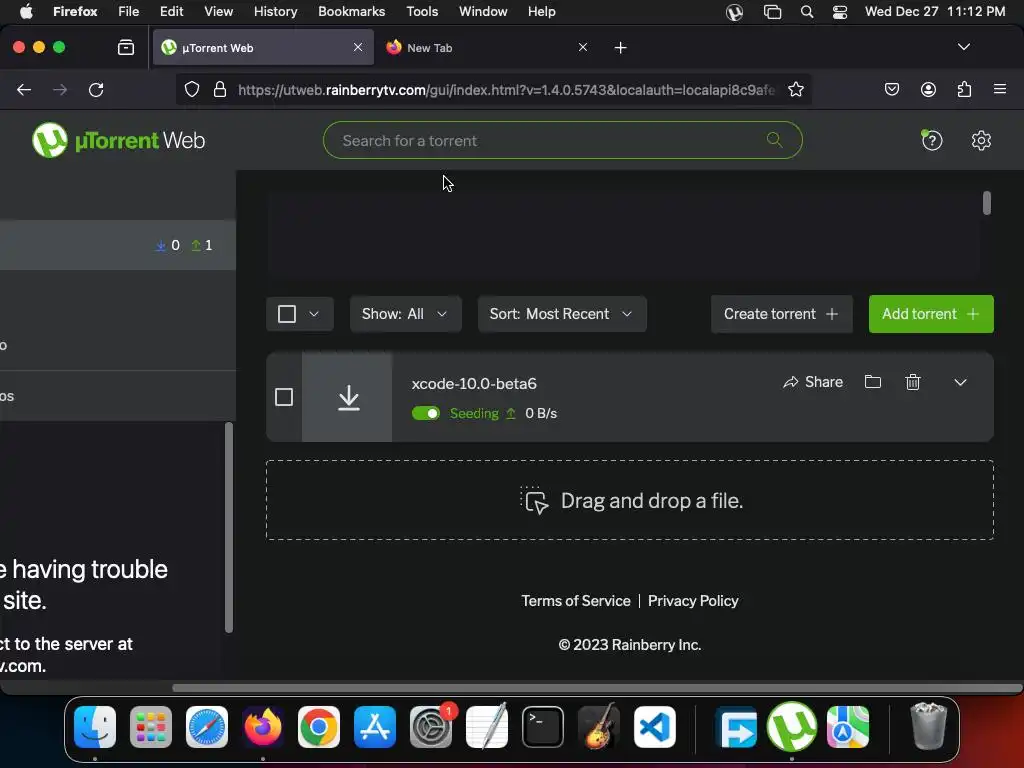Switch to the µTorrent Web tab
The image size is (1024, 768).
click(264, 48)
